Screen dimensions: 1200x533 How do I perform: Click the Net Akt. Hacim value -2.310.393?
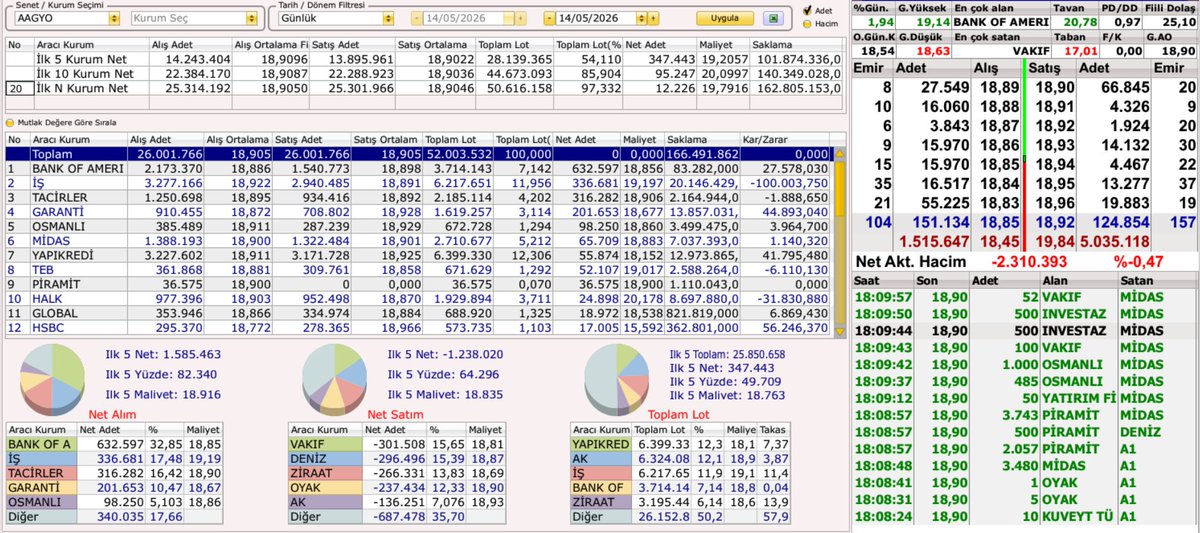pyautogui.click(x=1029, y=261)
